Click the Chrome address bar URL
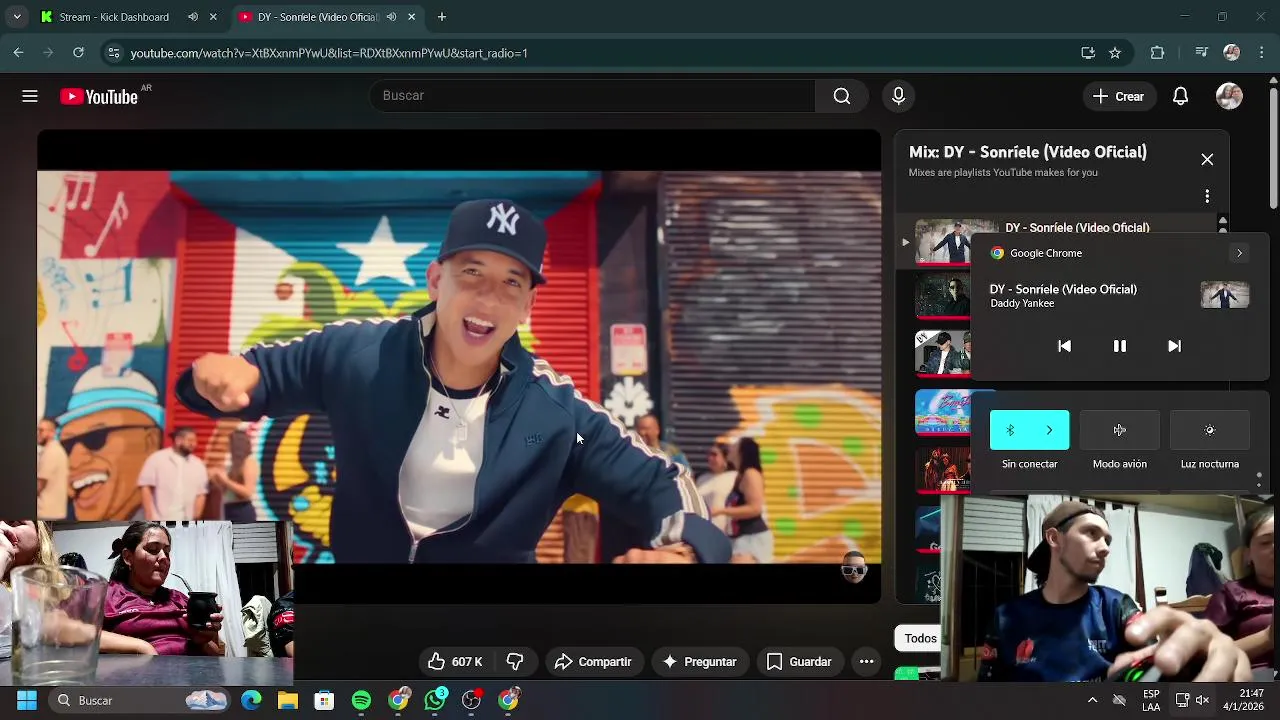Screen dimensions: 1280x720 tap(329, 53)
